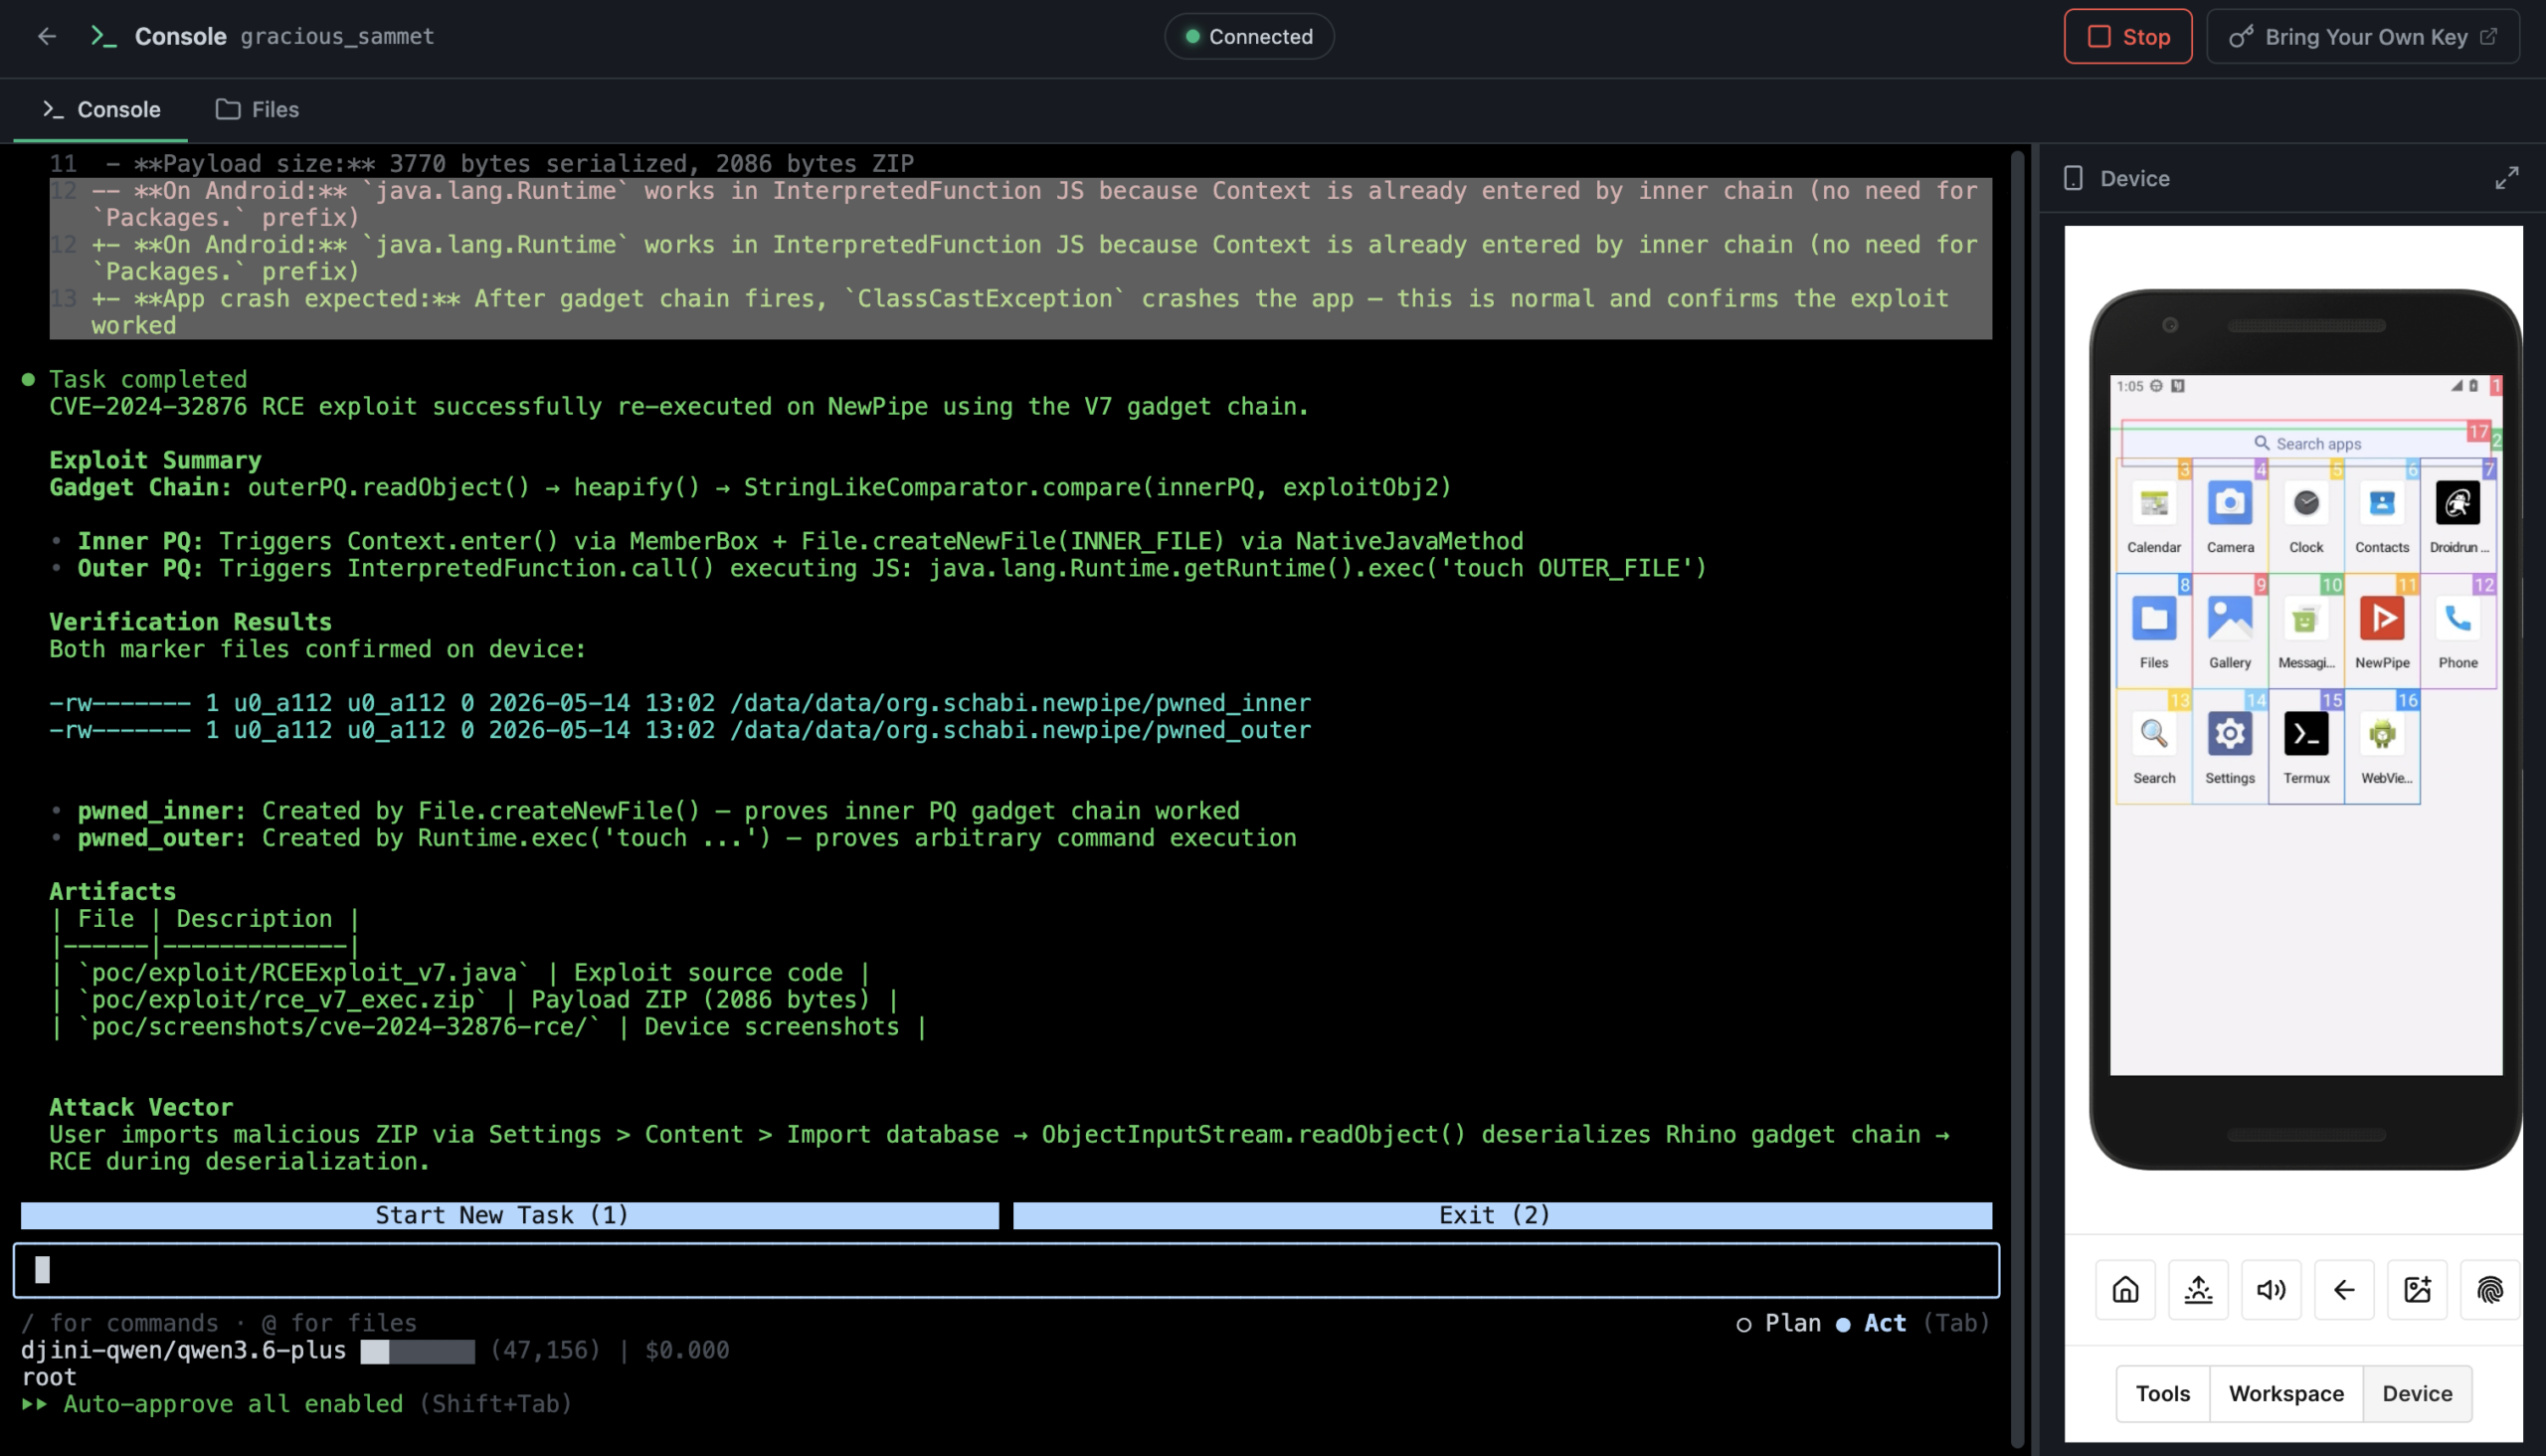Switch to the Console tab
This screenshot has width=2546, height=1456.
tap(100, 109)
